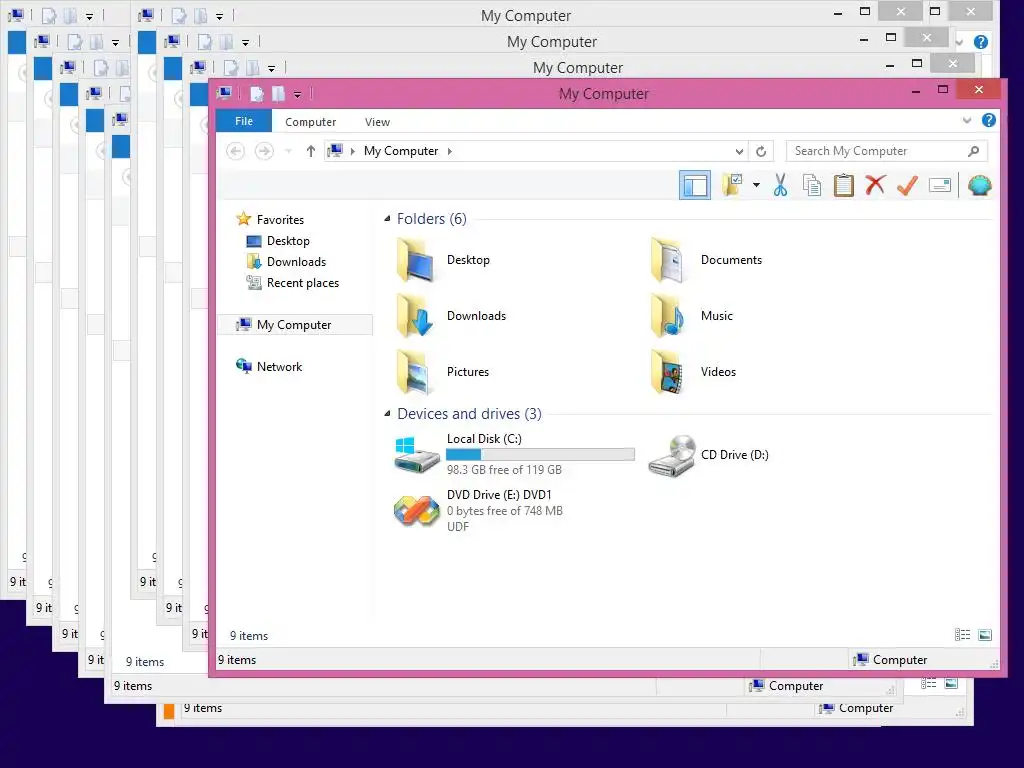
Task: Click the Copy pages icon
Action: tap(812, 185)
